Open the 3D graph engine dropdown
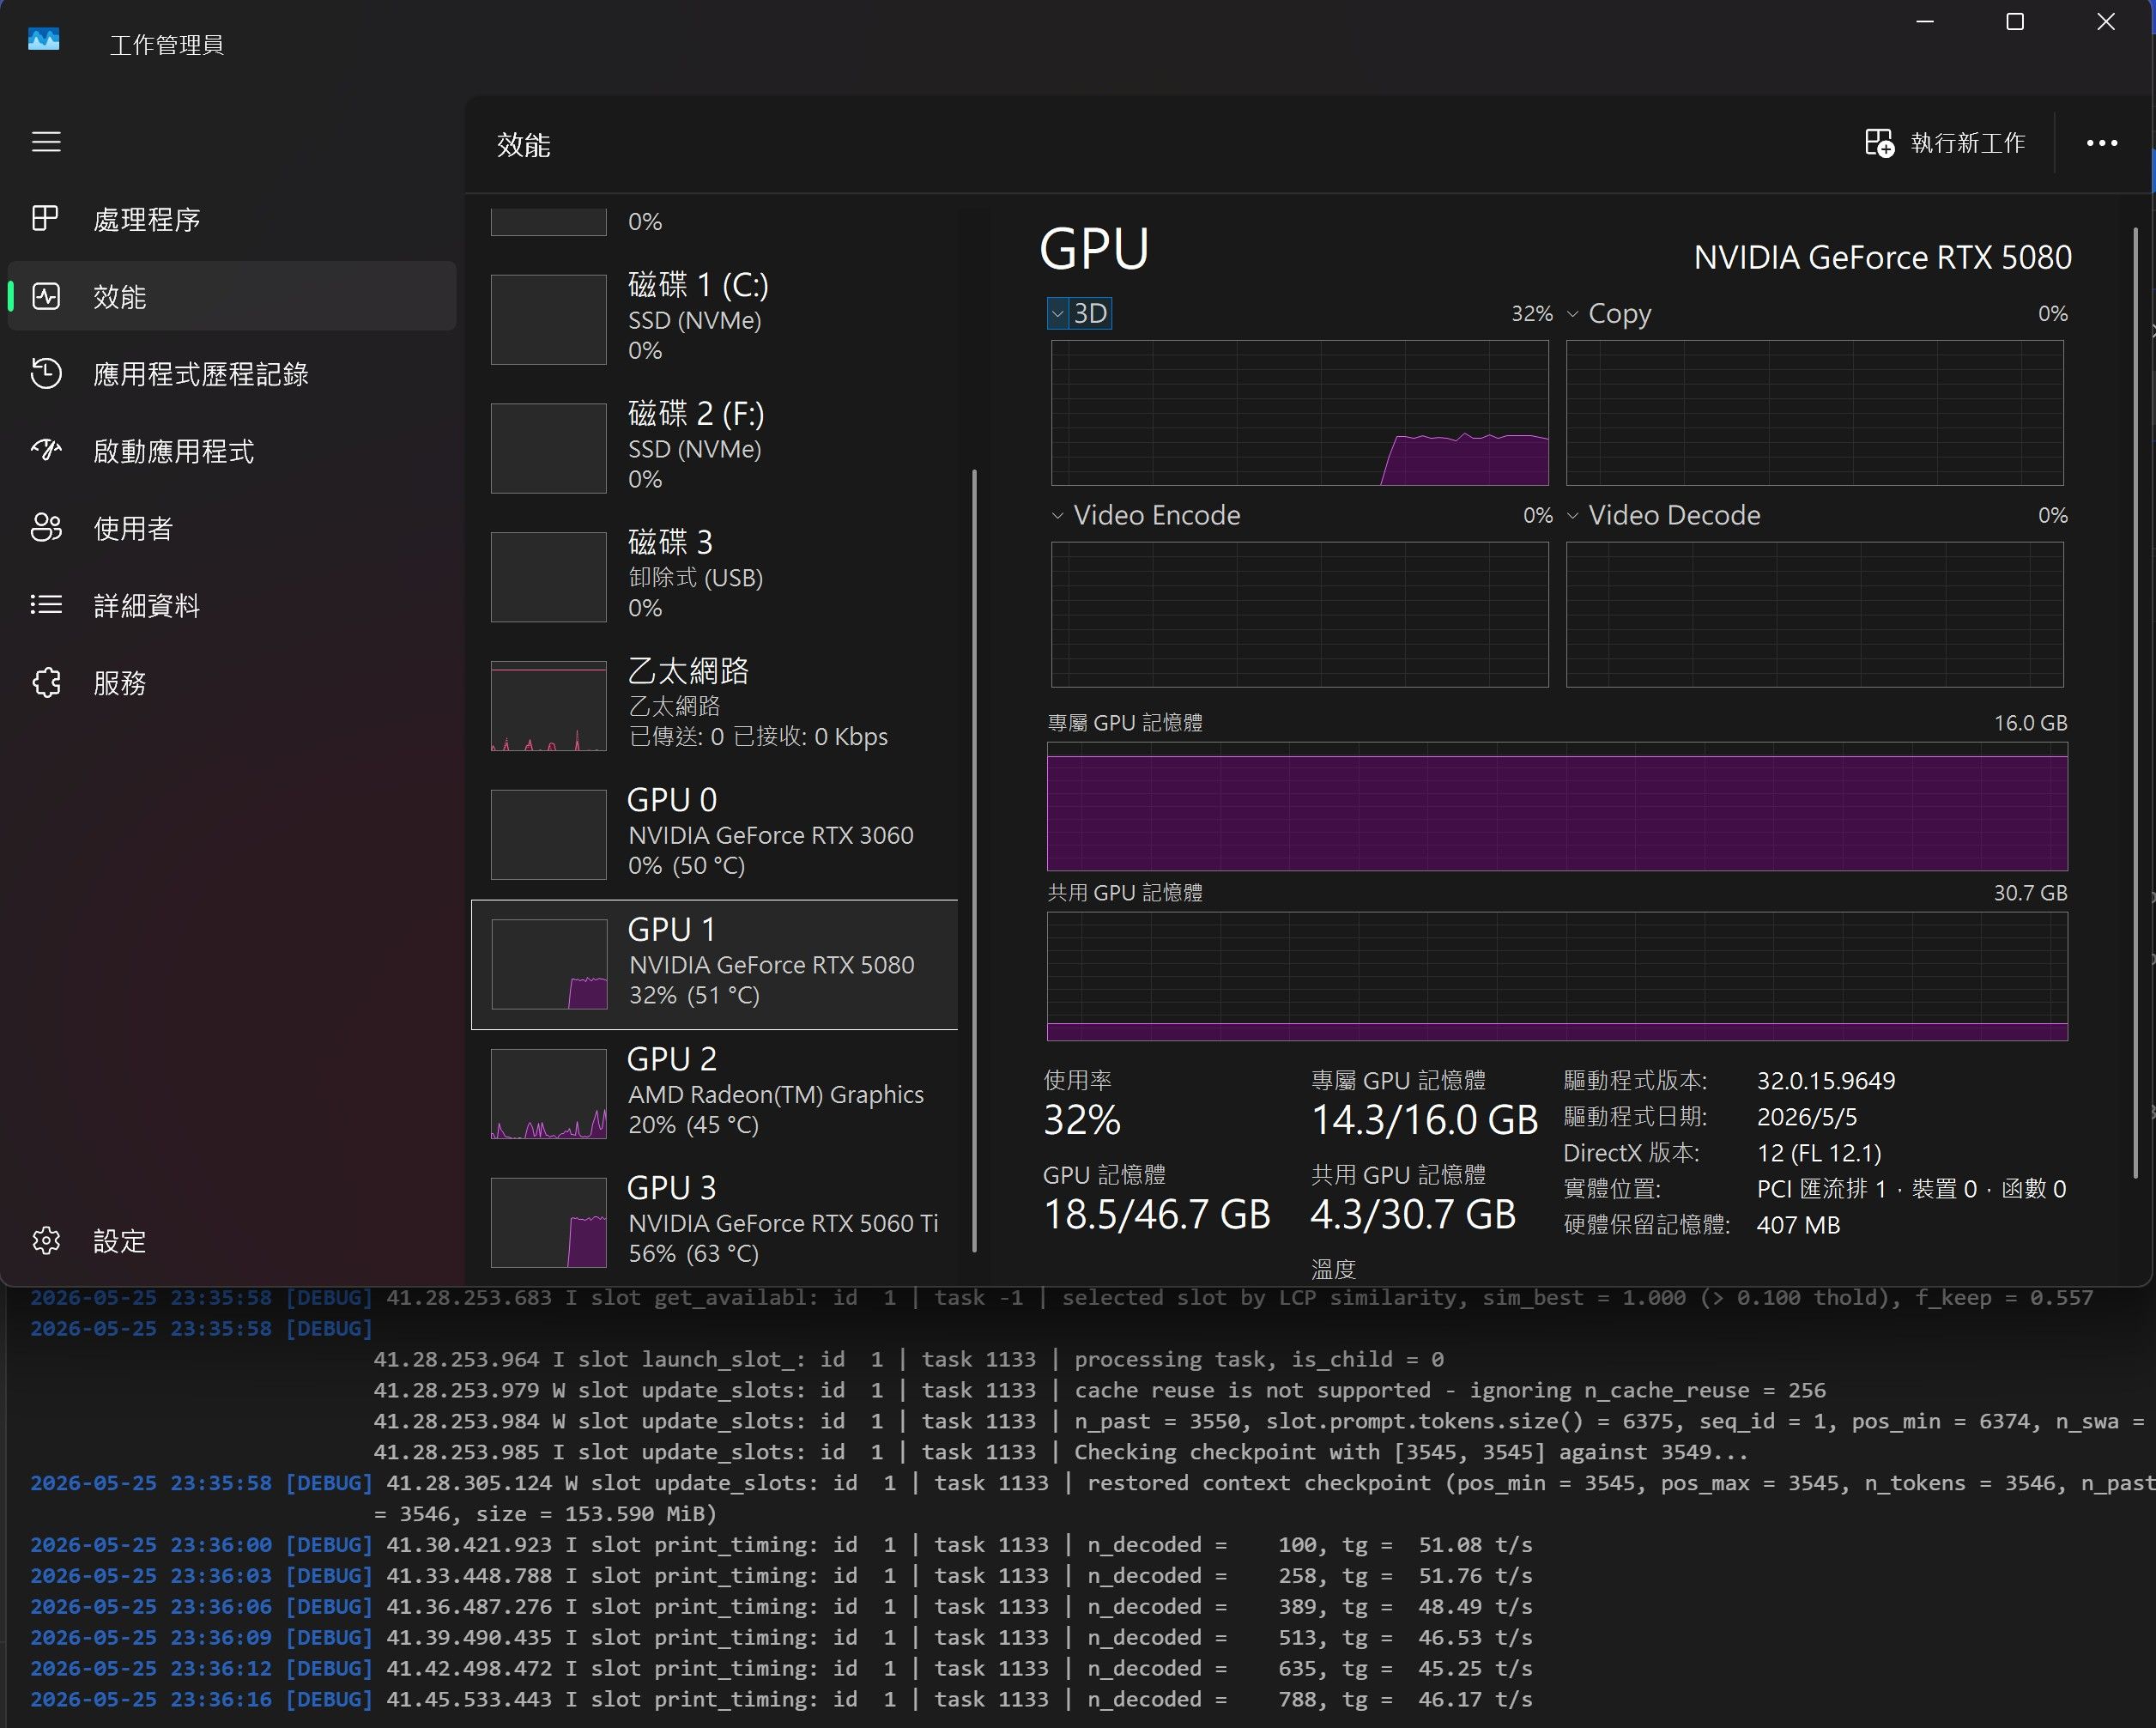Screen dimensions: 2156x1728 coord(1079,313)
